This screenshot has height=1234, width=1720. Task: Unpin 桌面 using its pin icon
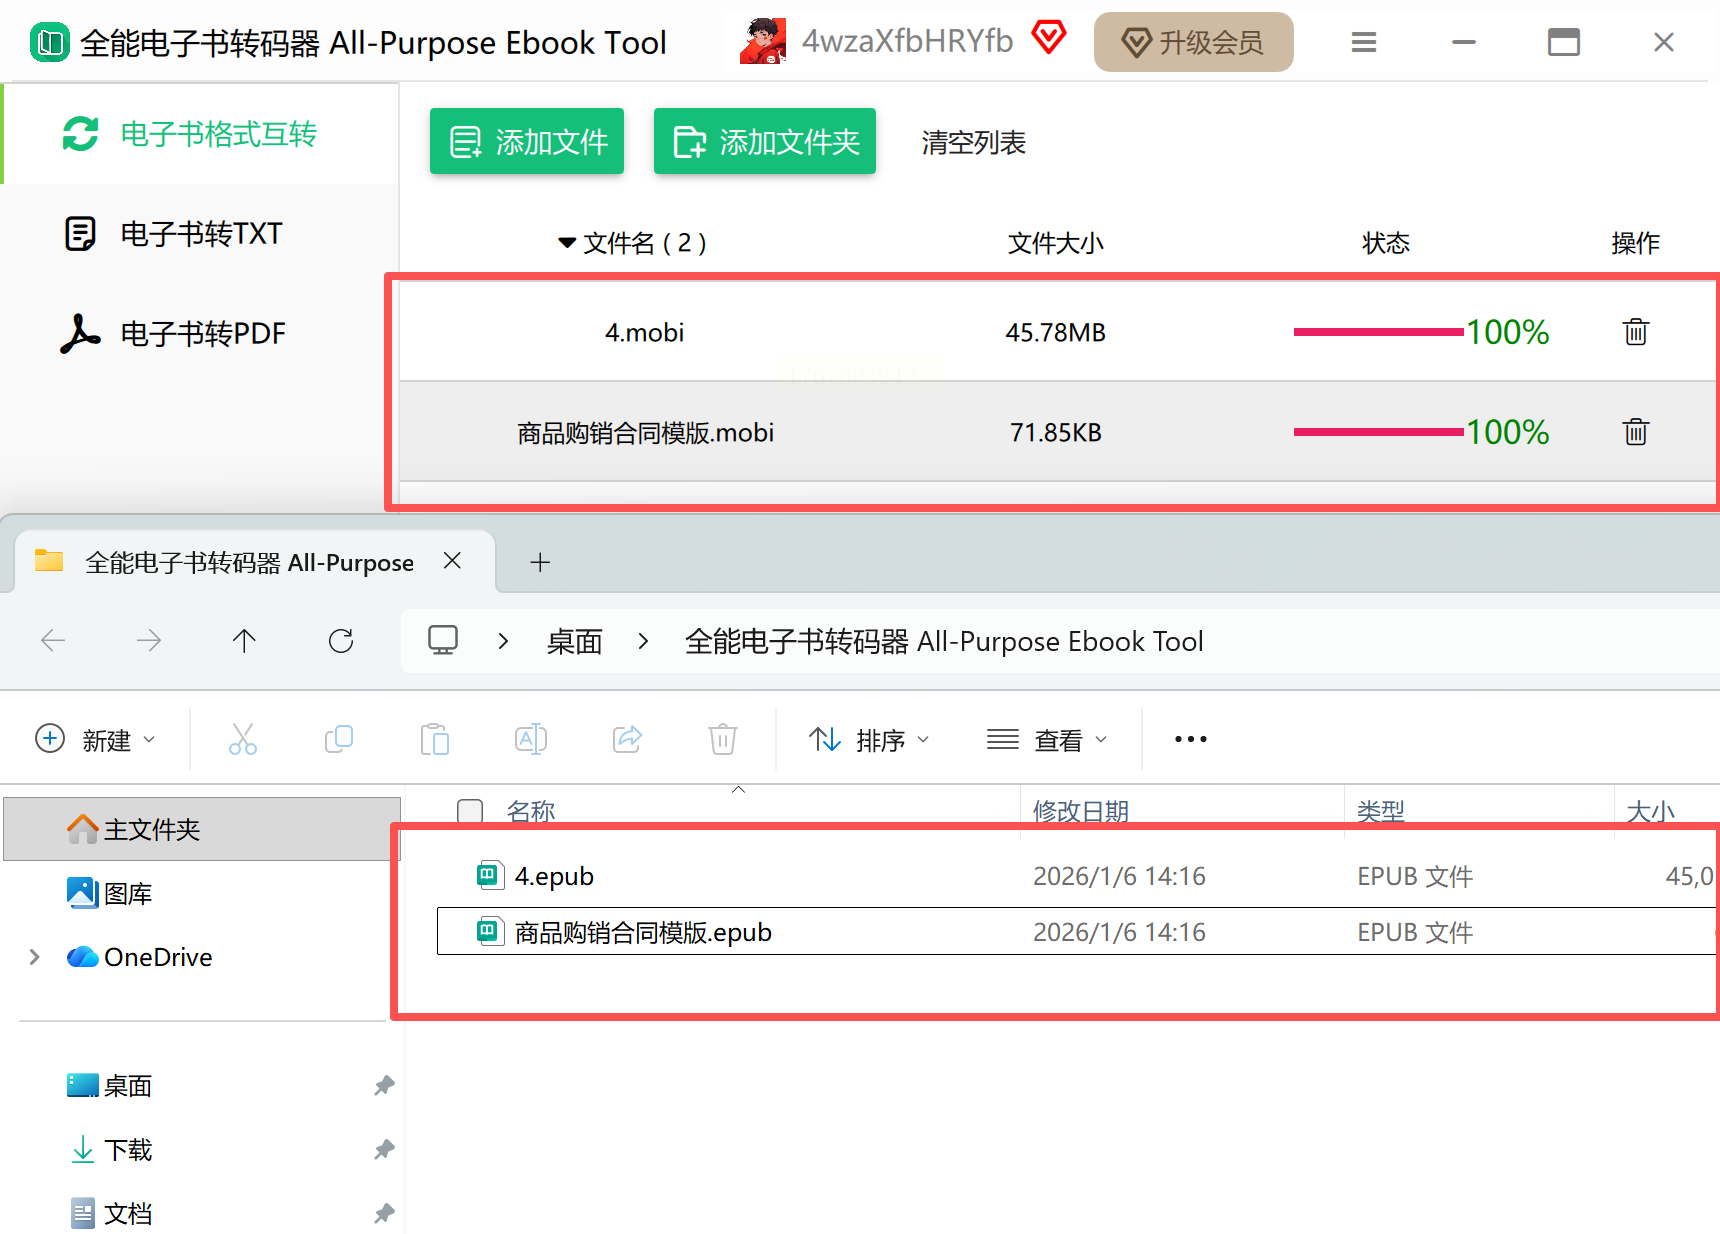(x=384, y=1085)
